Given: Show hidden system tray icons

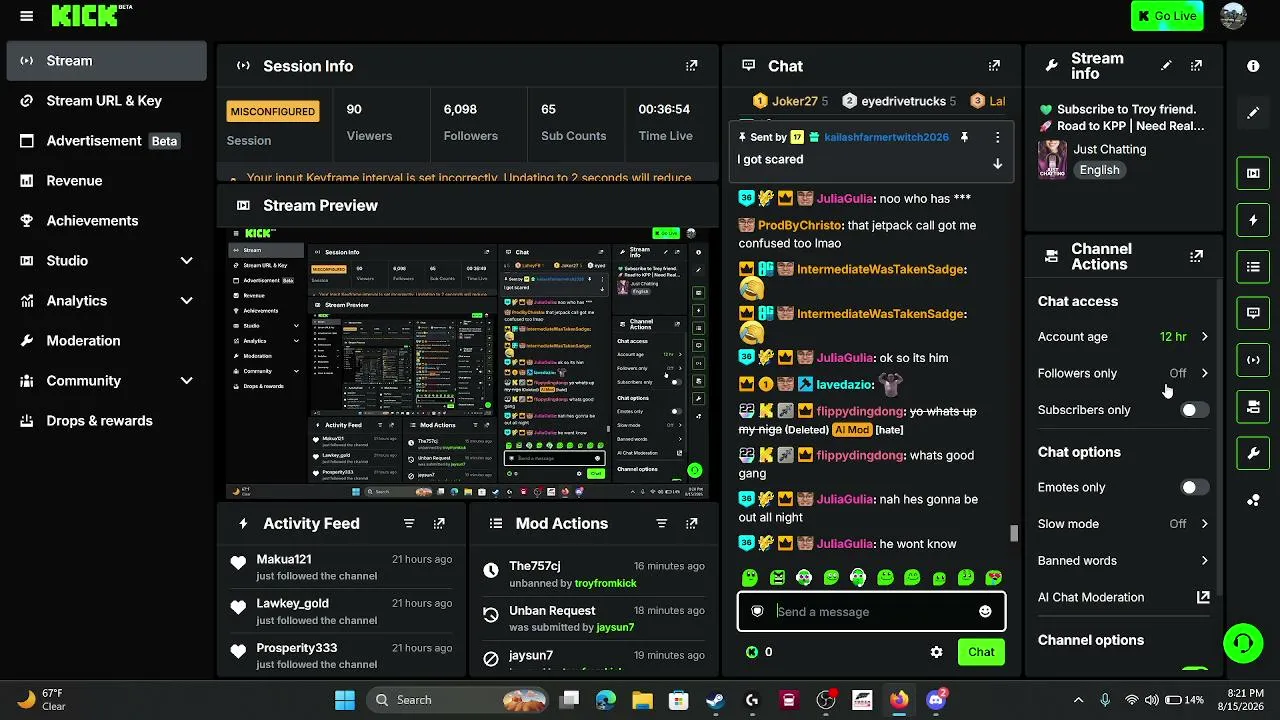Looking at the screenshot, I should click(1078, 700).
